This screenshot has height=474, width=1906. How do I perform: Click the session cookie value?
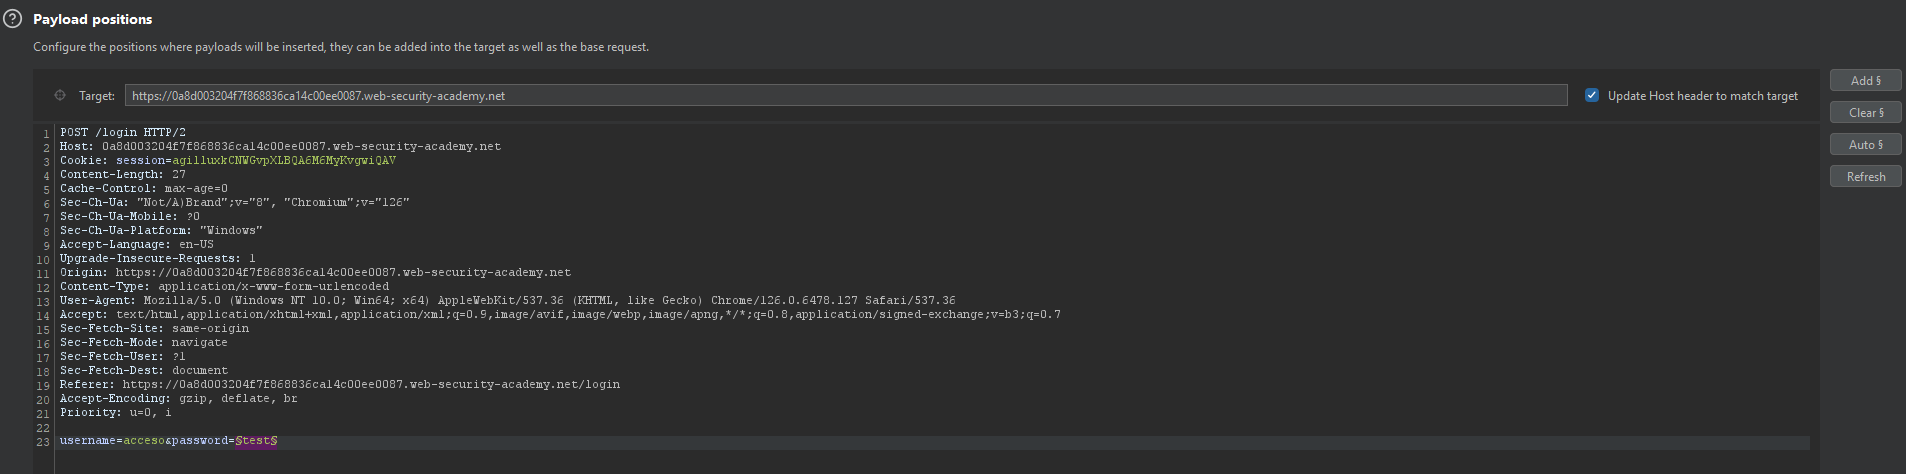point(283,161)
